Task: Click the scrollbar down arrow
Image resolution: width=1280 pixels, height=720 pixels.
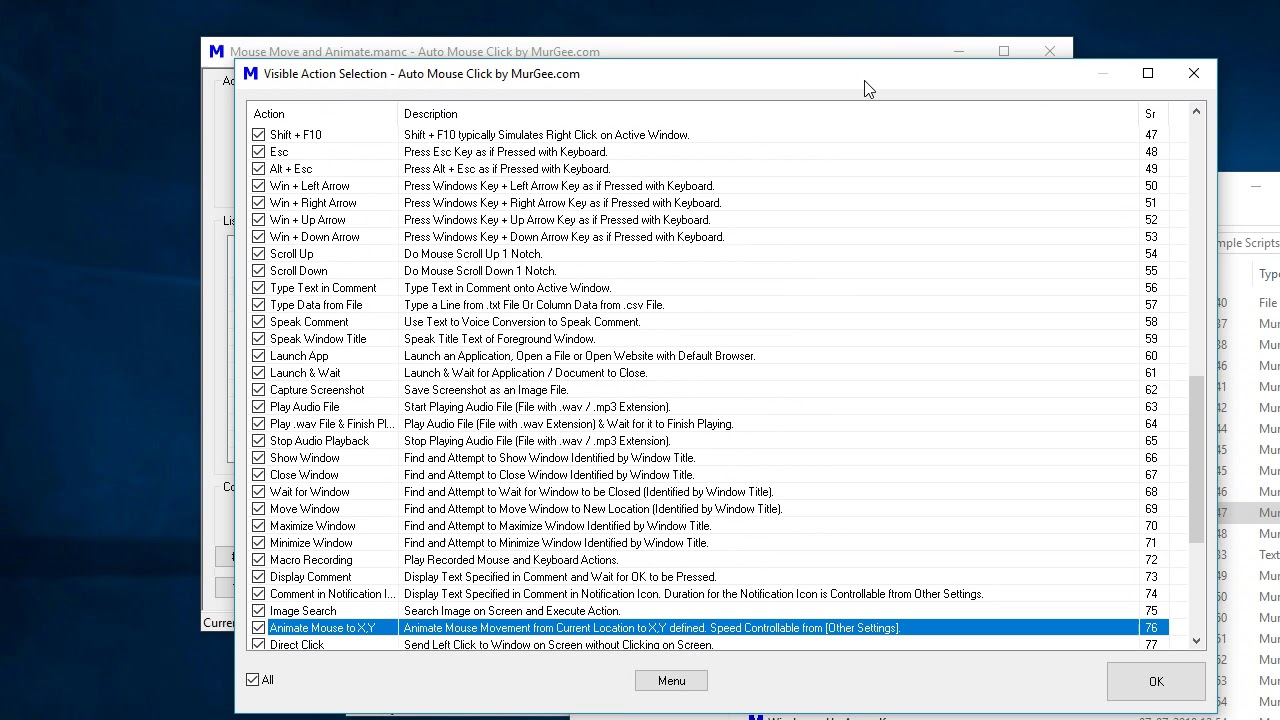Action: 1196,641
